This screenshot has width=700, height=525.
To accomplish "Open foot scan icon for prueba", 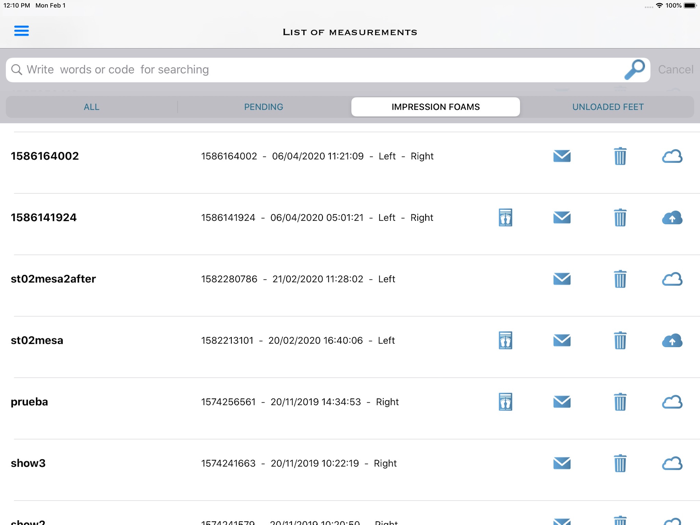I will 505,402.
